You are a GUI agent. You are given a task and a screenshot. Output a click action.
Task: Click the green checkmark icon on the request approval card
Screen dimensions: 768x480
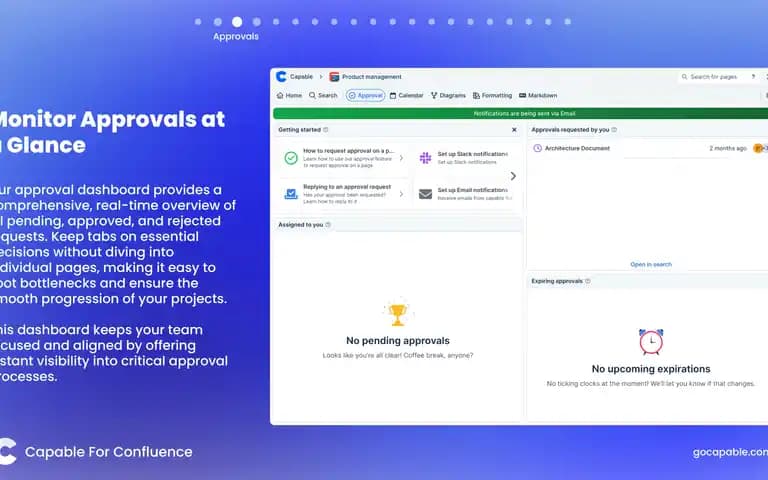pyautogui.click(x=291, y=158)
